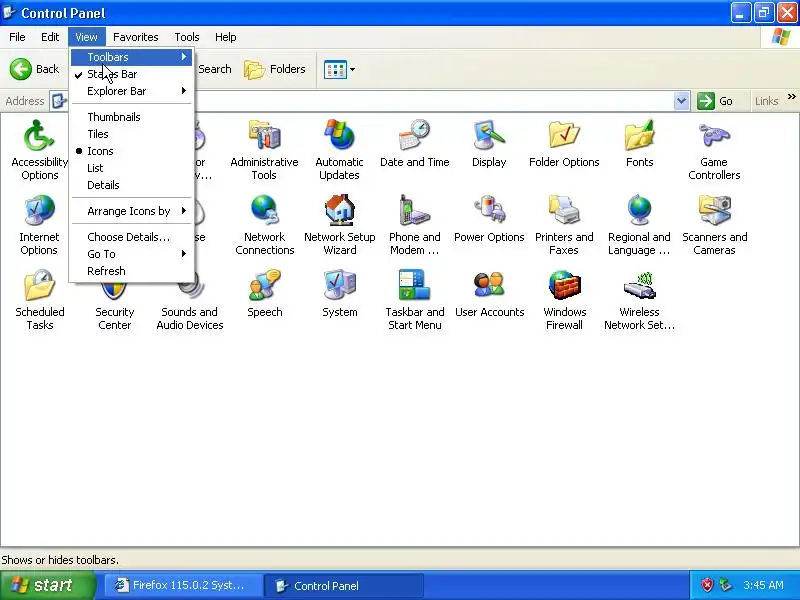Open Network Connections
Screen dimensions: 800x600
click(x=264, y=224)
